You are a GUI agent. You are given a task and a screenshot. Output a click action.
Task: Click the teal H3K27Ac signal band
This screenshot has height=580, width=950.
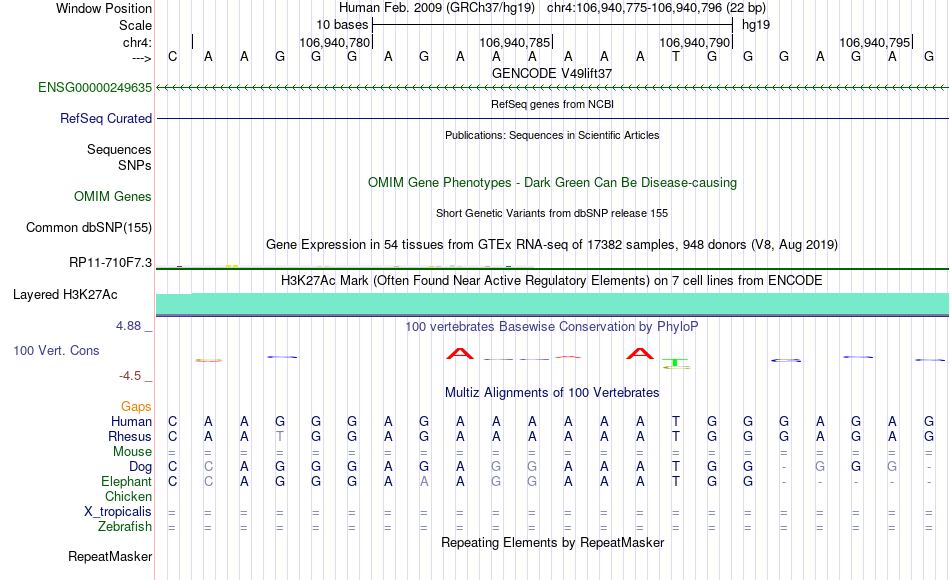click(552, 304)
